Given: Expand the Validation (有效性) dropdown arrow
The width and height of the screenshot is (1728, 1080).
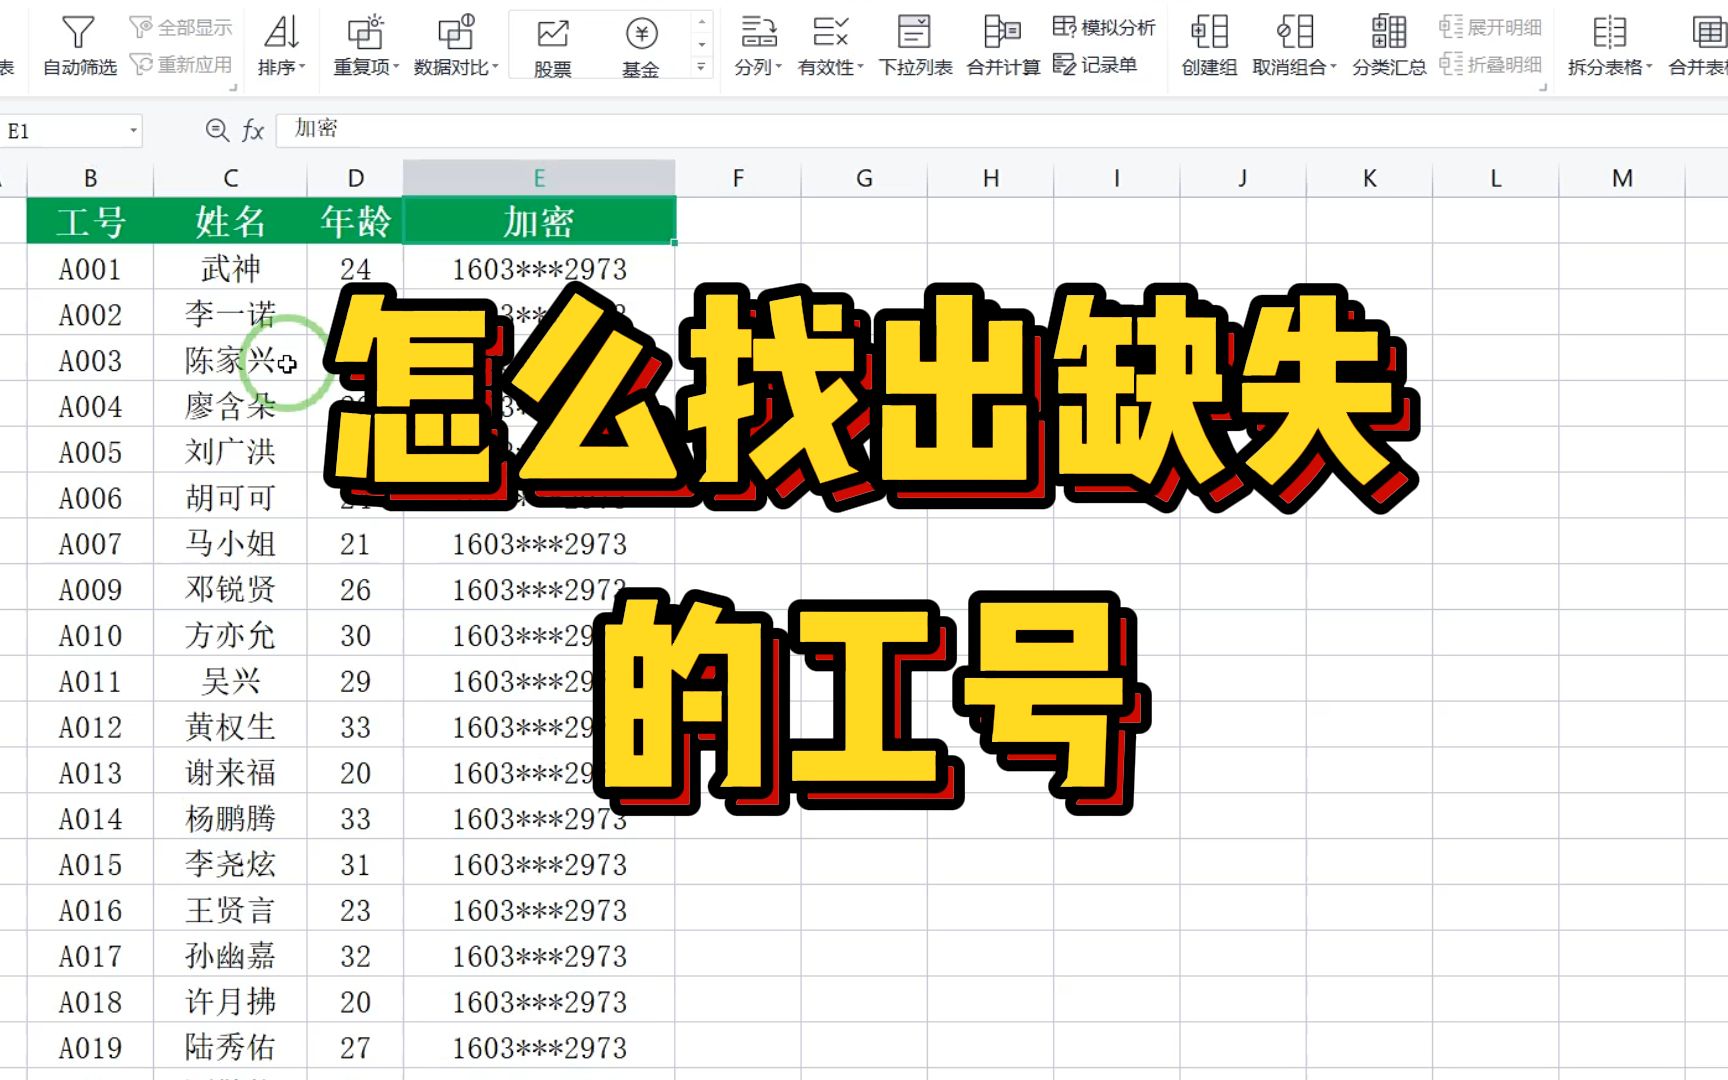Looking at the screenshot, I should pos(860,68).
